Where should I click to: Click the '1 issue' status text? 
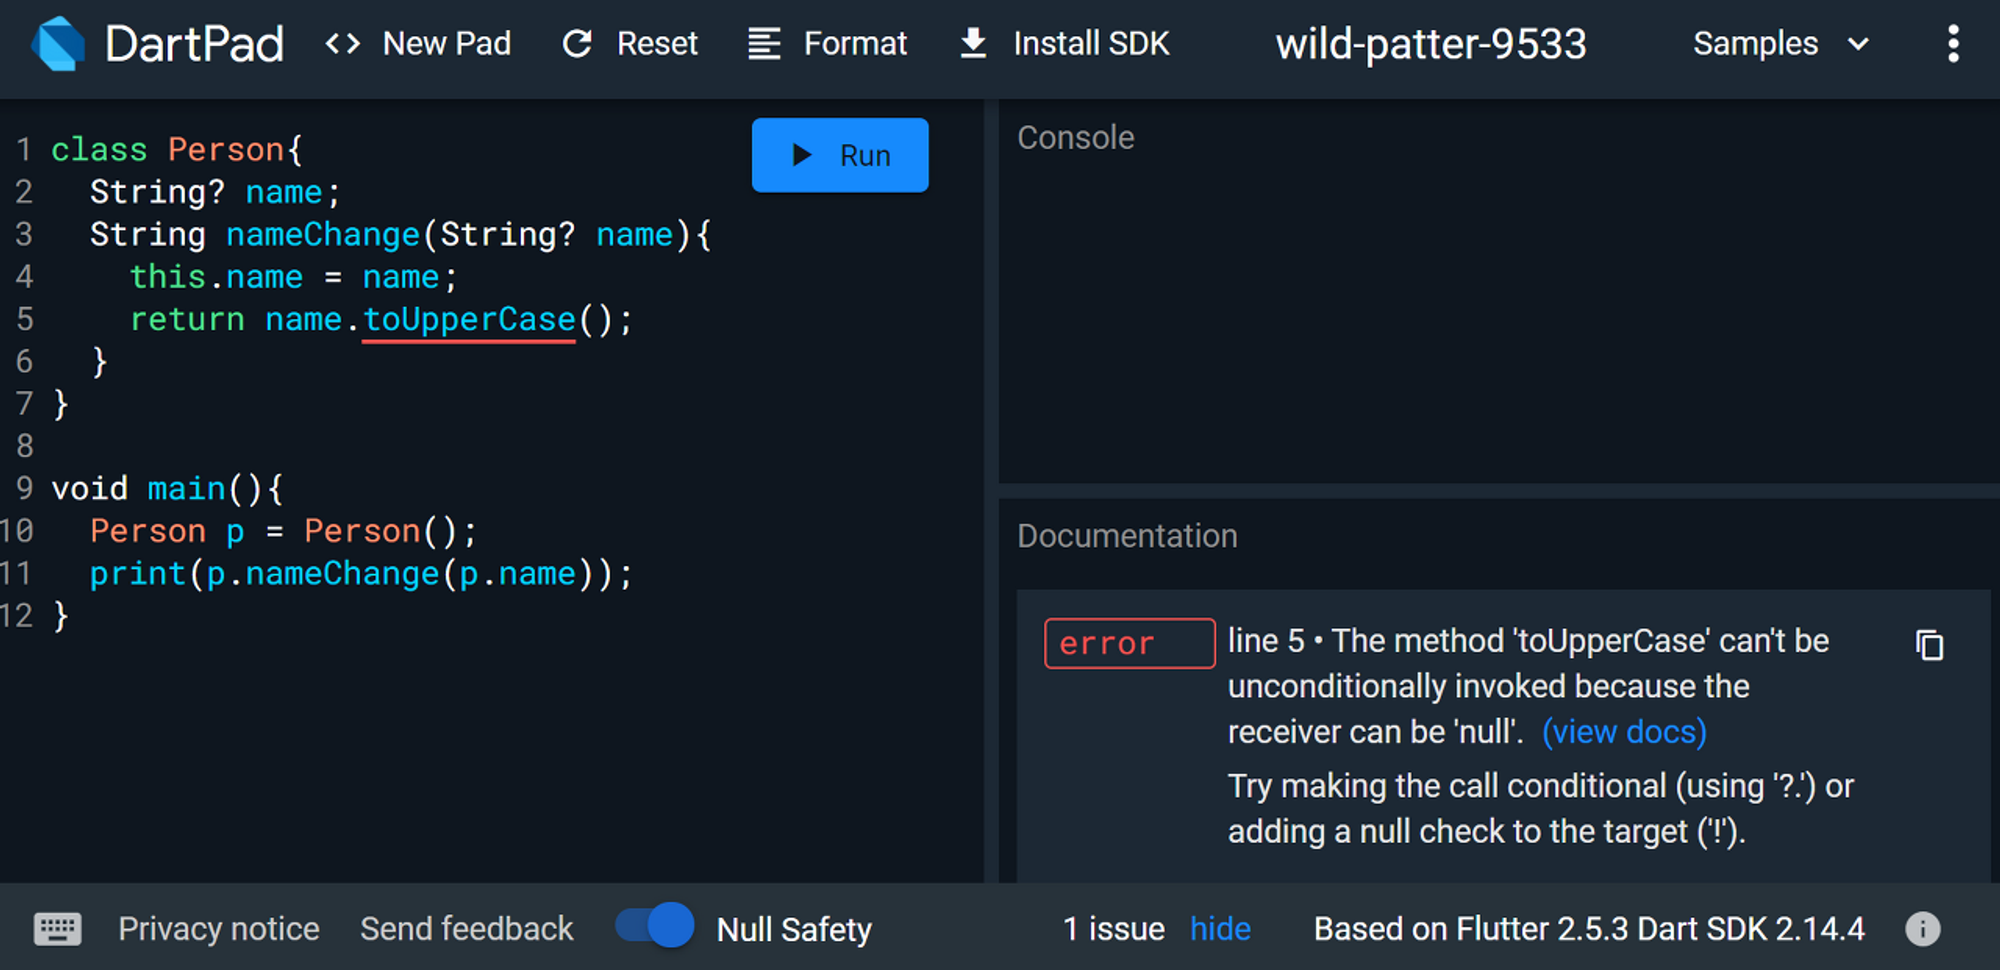click(1113, 929)
